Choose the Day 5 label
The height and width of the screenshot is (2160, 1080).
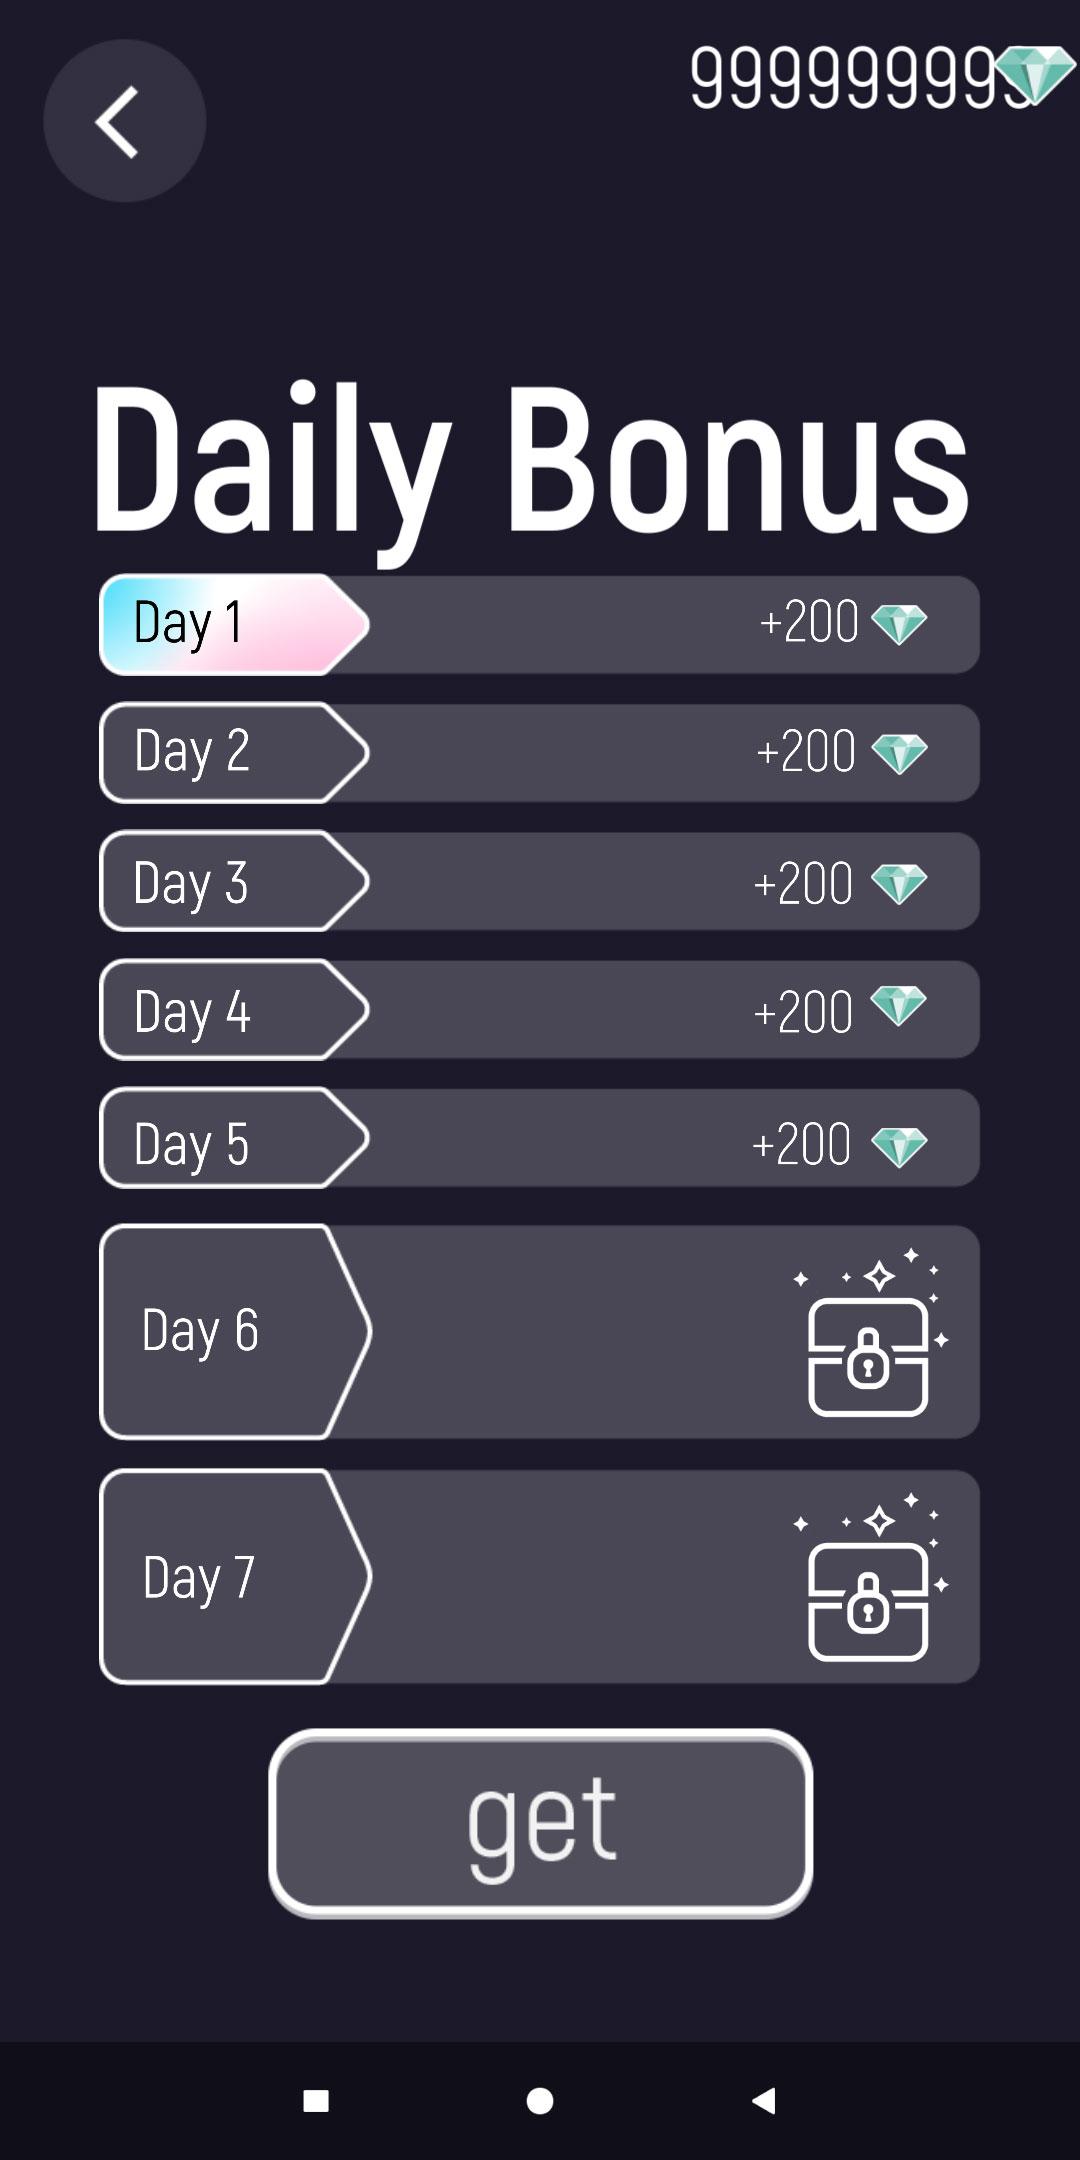click(x=192, y=1143)
